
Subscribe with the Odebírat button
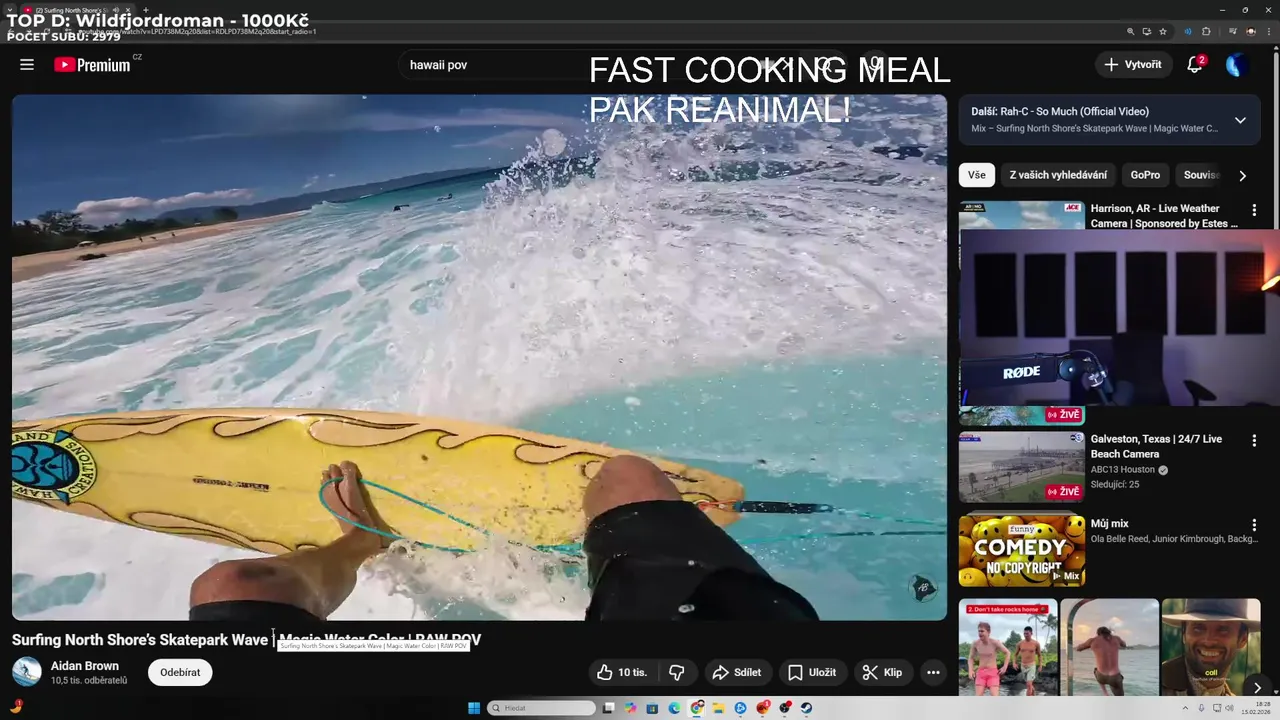(180, 672)
